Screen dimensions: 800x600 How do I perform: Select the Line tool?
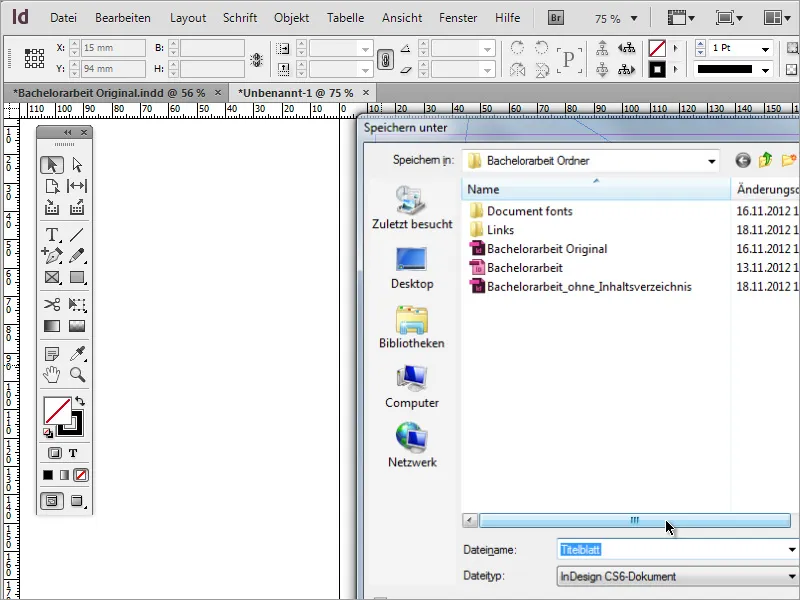point(77,235)
